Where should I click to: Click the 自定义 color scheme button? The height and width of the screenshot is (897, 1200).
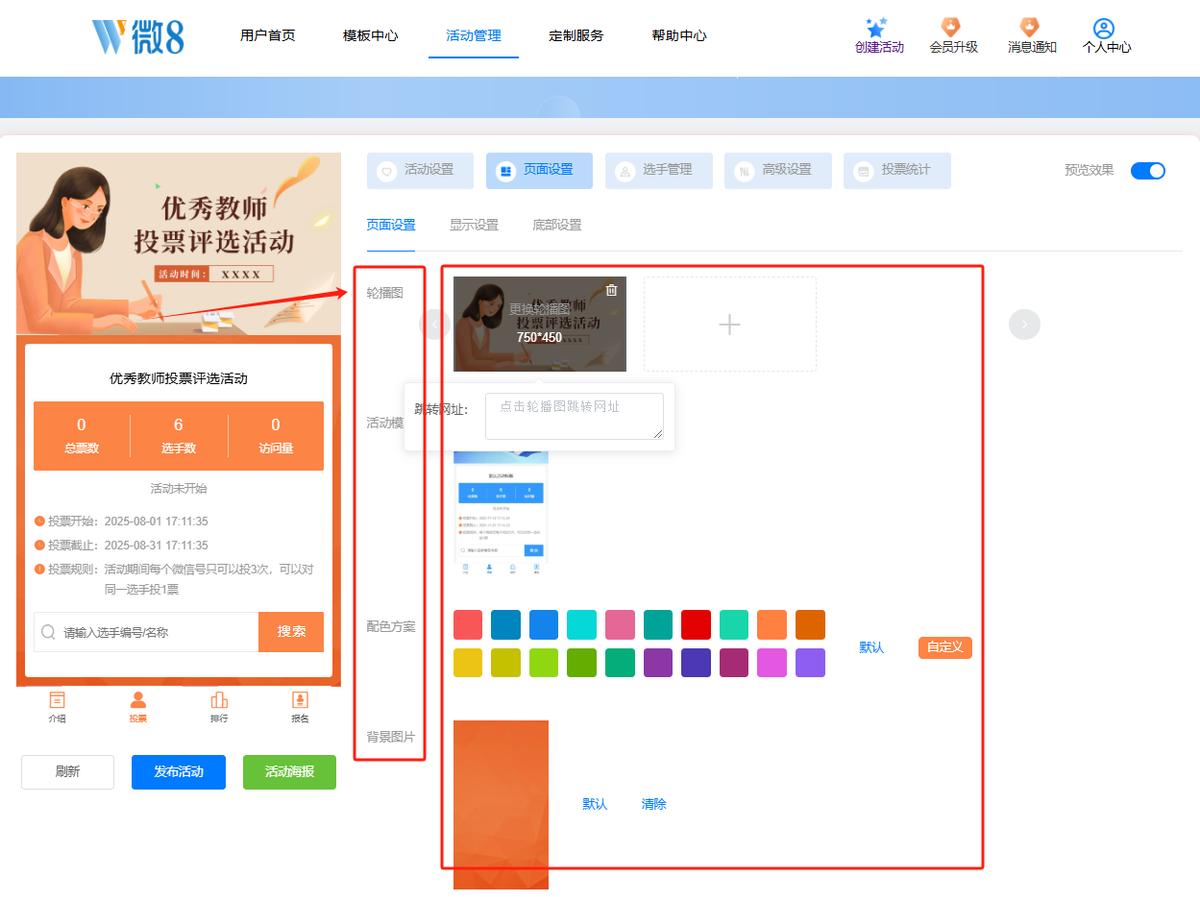pyautogui.click(x=945, y=647)
